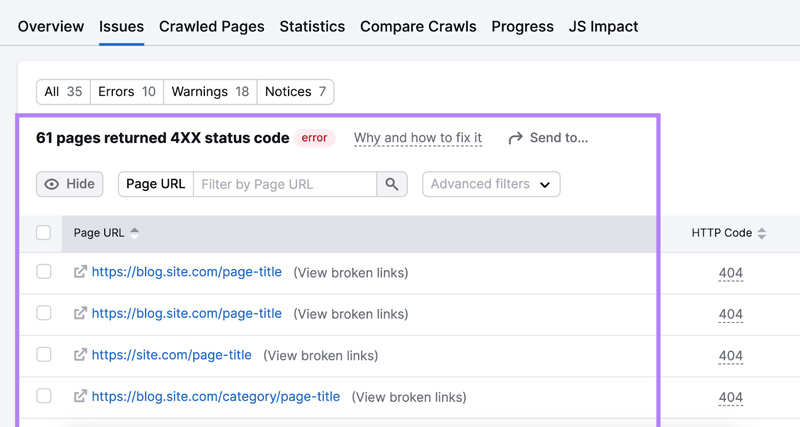The width and height of the screenshot is (800, 427).
Task: Click the Send to arrow icon
Action: pyautogui.click(x=515, y=138)
